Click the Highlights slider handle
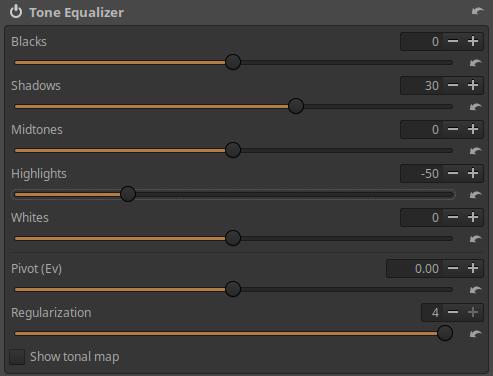Screen dimensions: 493x376 (x=128, y=194)
